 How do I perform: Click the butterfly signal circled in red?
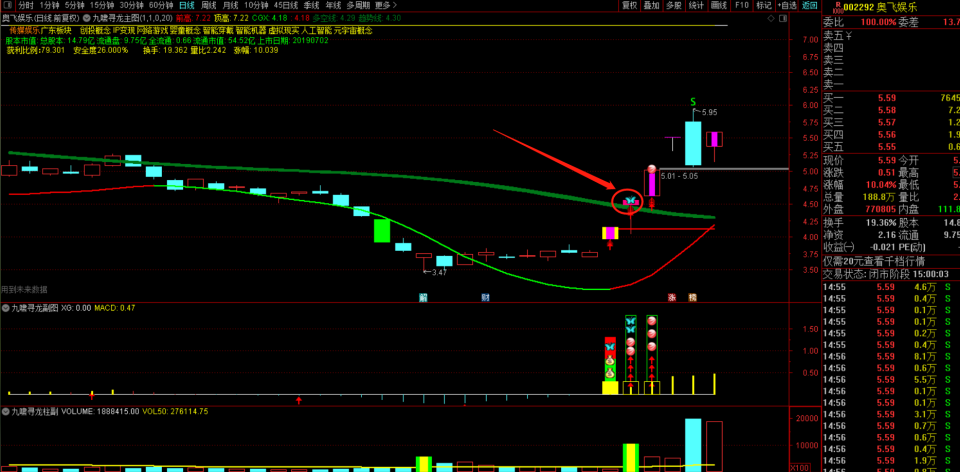pyautogui.click(x=631, y=202)
